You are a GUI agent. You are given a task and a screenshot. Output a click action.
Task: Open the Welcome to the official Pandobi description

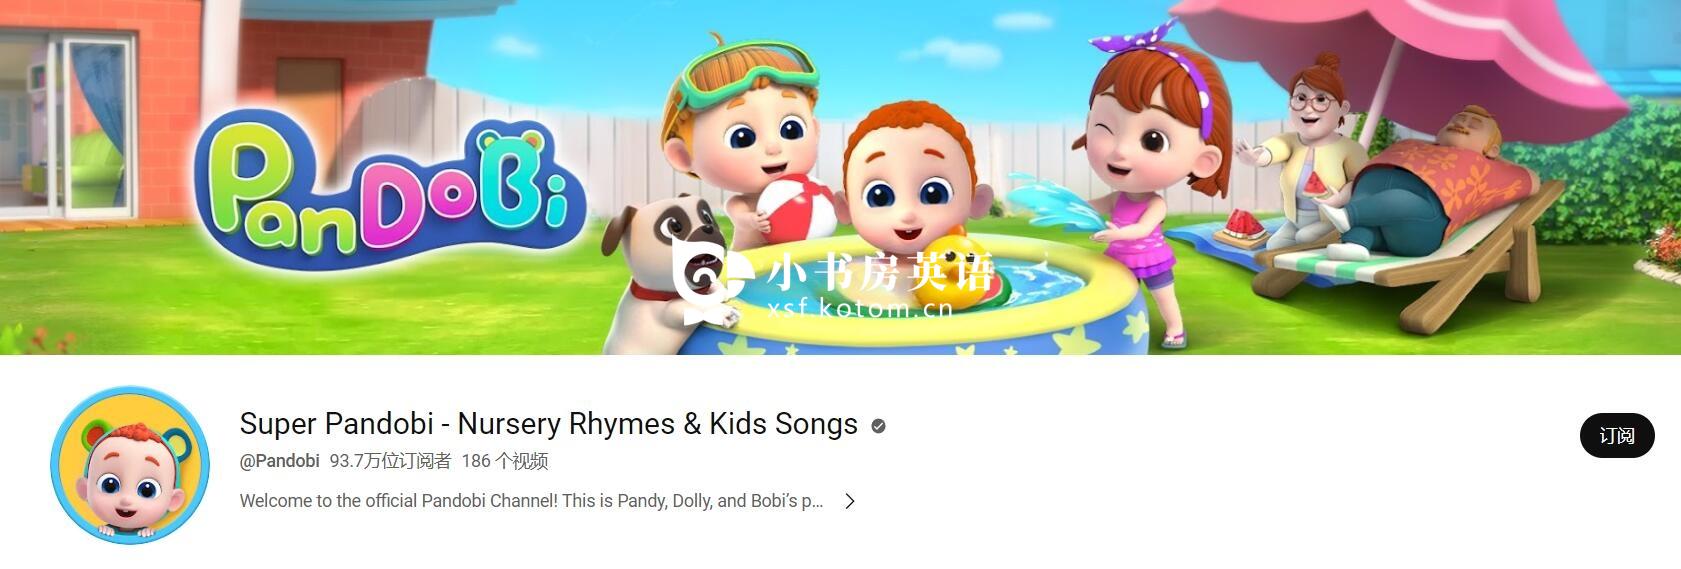531,501
